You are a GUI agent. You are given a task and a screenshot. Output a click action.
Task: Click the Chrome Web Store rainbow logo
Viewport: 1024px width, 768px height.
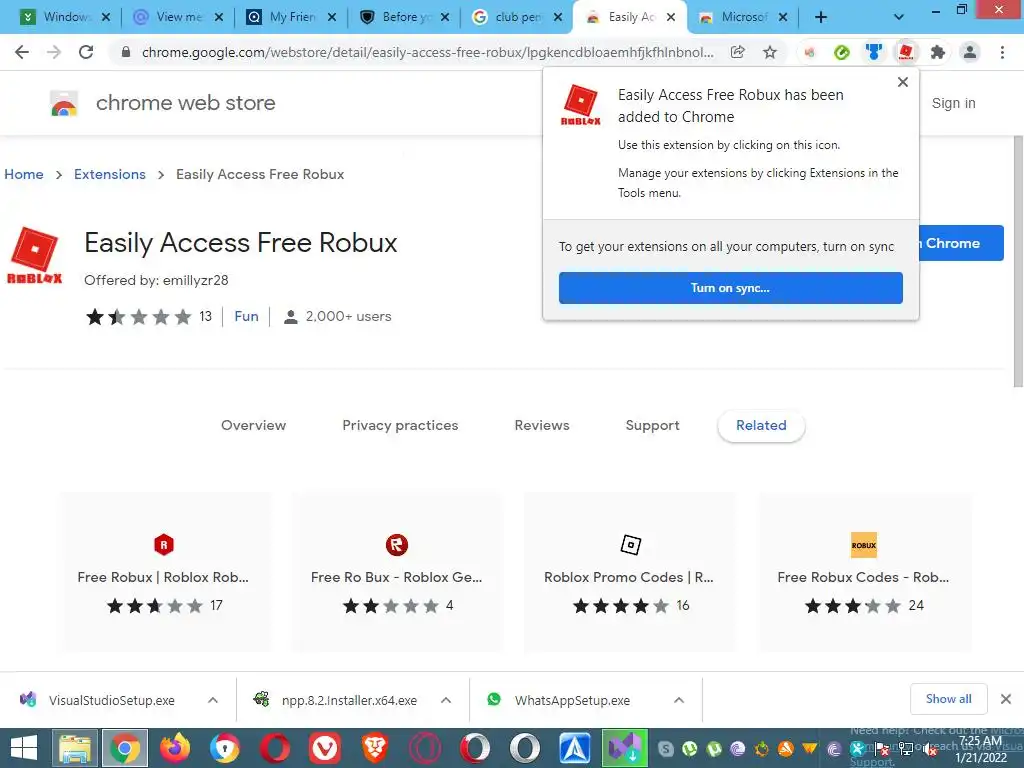pos(64,103)
